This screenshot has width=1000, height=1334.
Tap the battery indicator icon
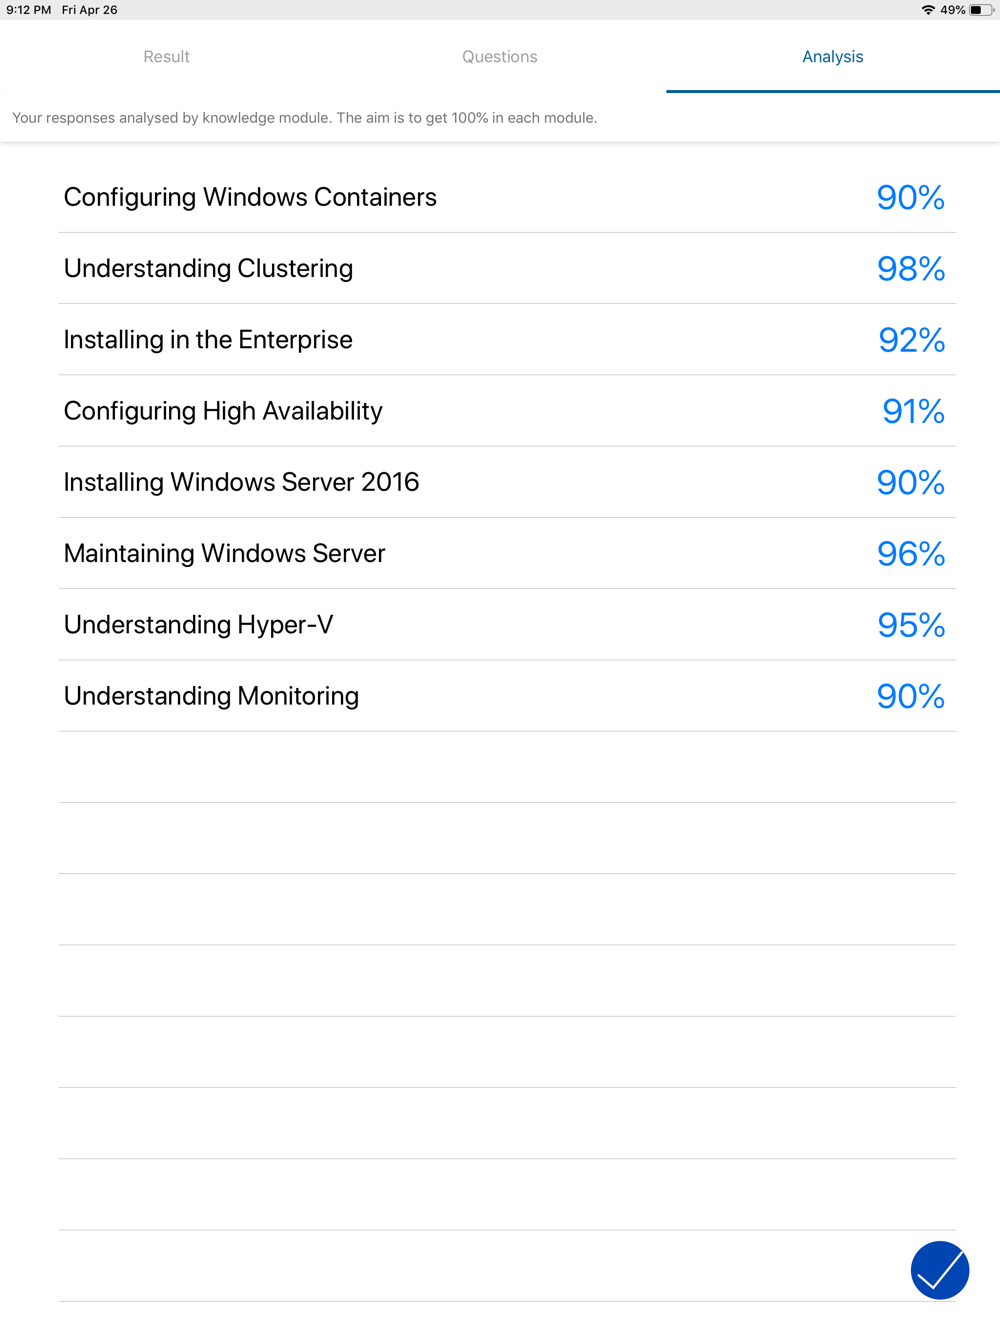981,10
